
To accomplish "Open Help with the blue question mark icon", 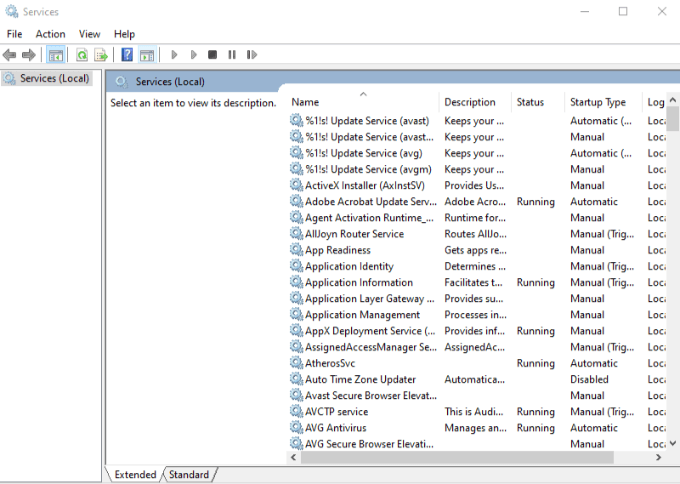I will coord(127,55).
